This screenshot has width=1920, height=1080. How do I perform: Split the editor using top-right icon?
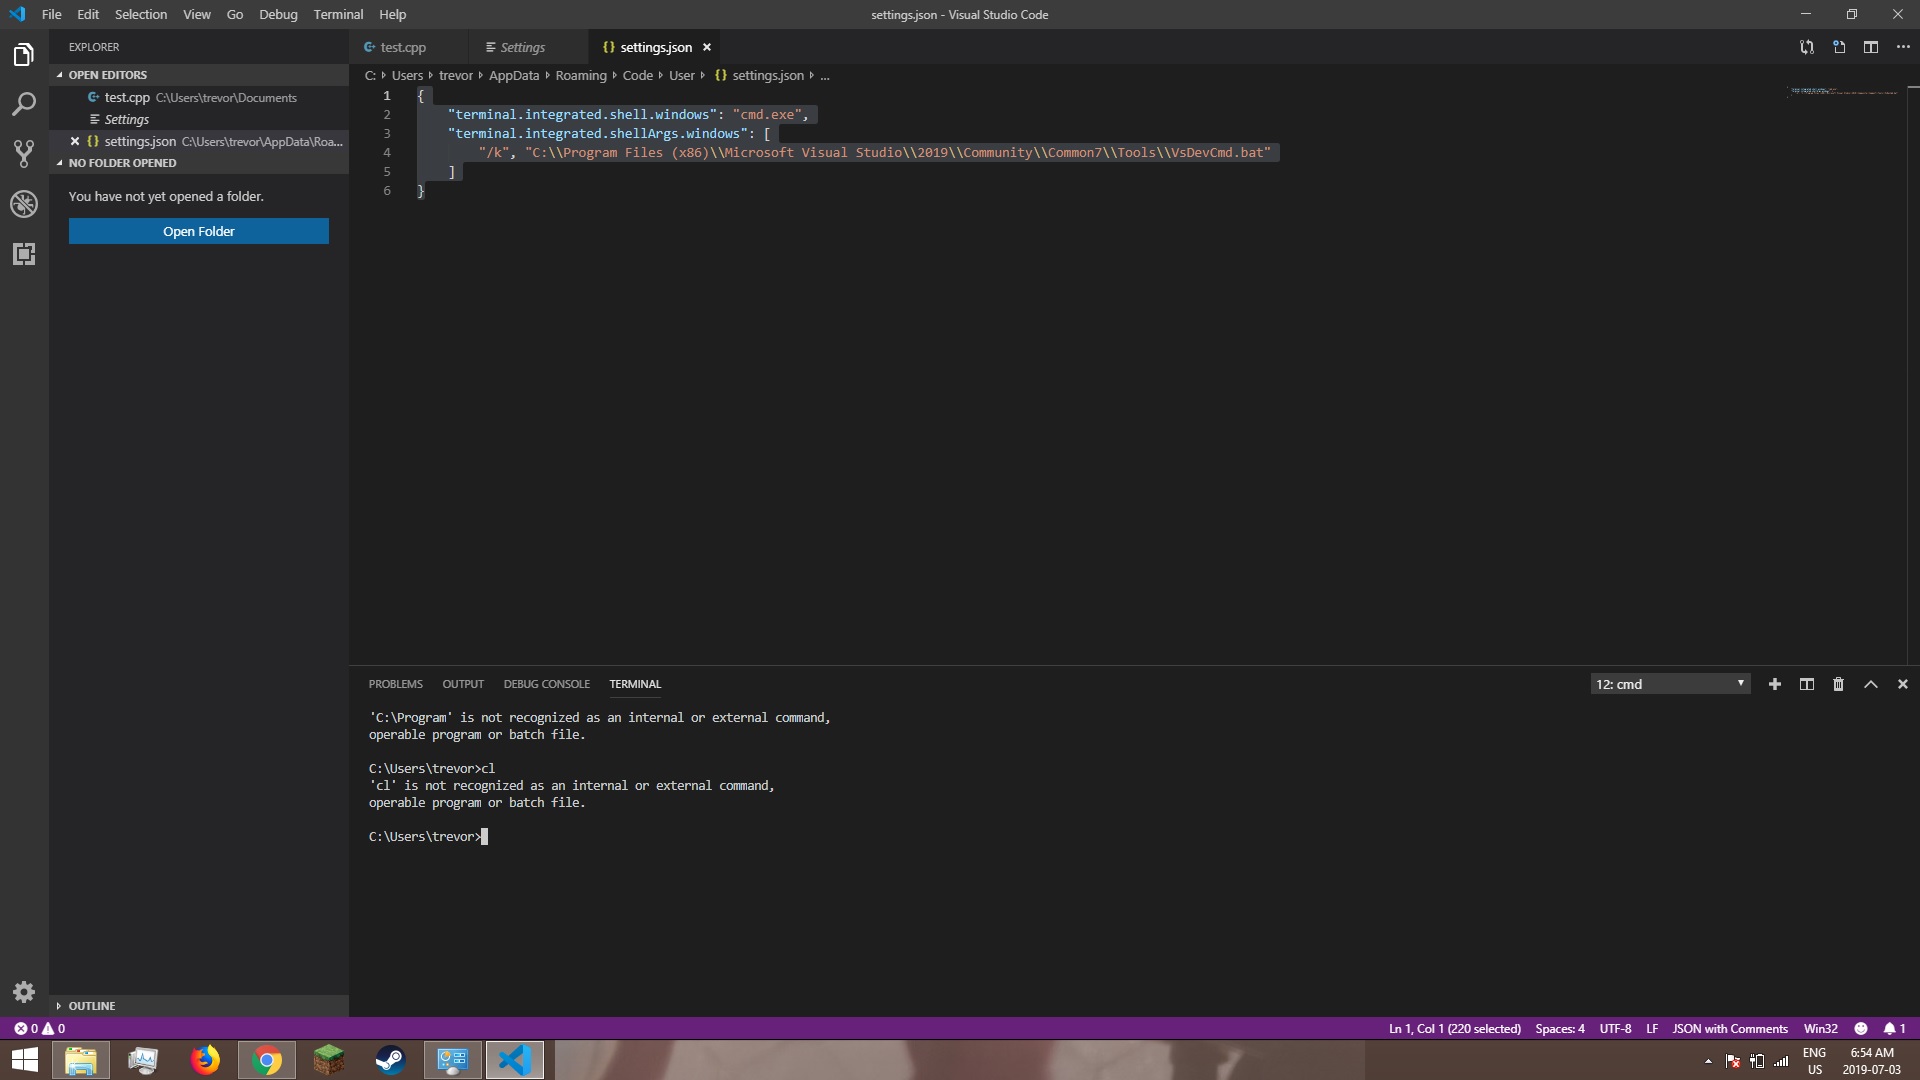point(1871,47)
